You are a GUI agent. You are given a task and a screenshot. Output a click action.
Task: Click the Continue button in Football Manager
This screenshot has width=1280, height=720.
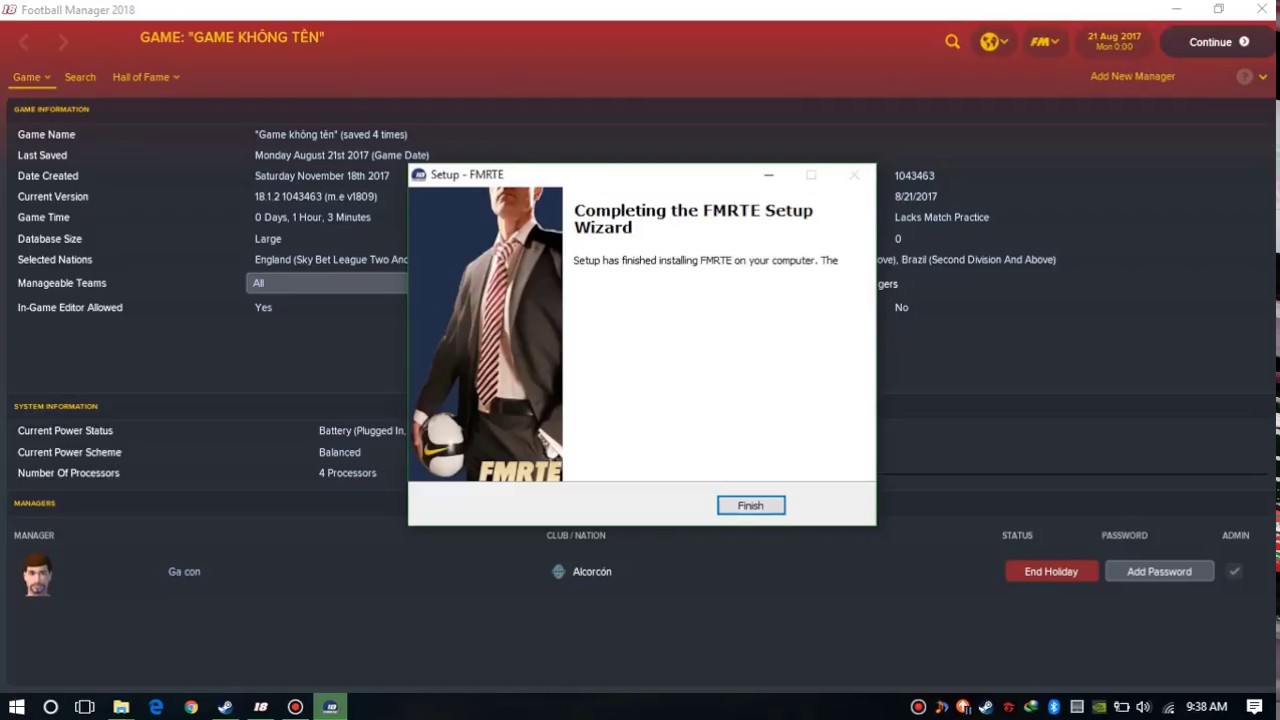click(x=1219, y=42)
